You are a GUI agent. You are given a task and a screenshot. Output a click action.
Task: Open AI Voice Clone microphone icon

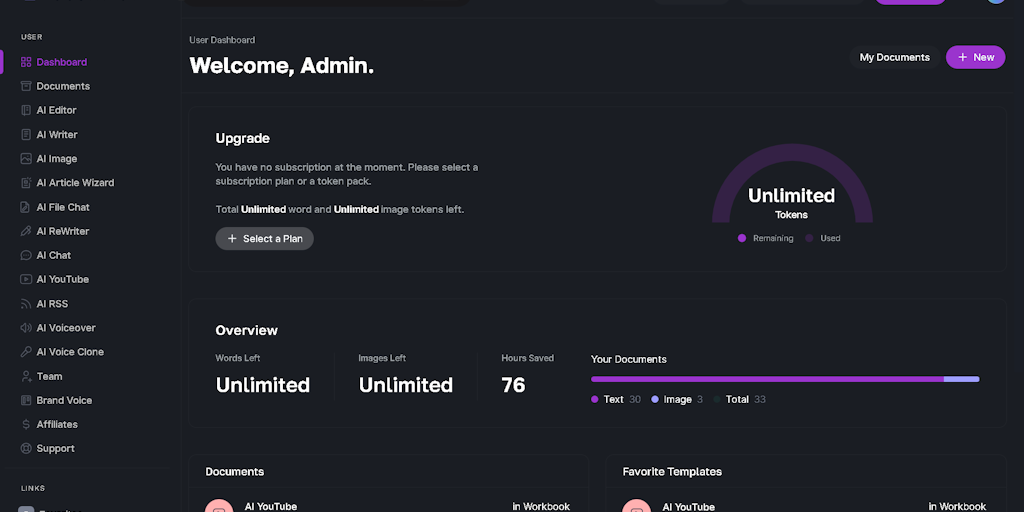click(x=27, y=352)
